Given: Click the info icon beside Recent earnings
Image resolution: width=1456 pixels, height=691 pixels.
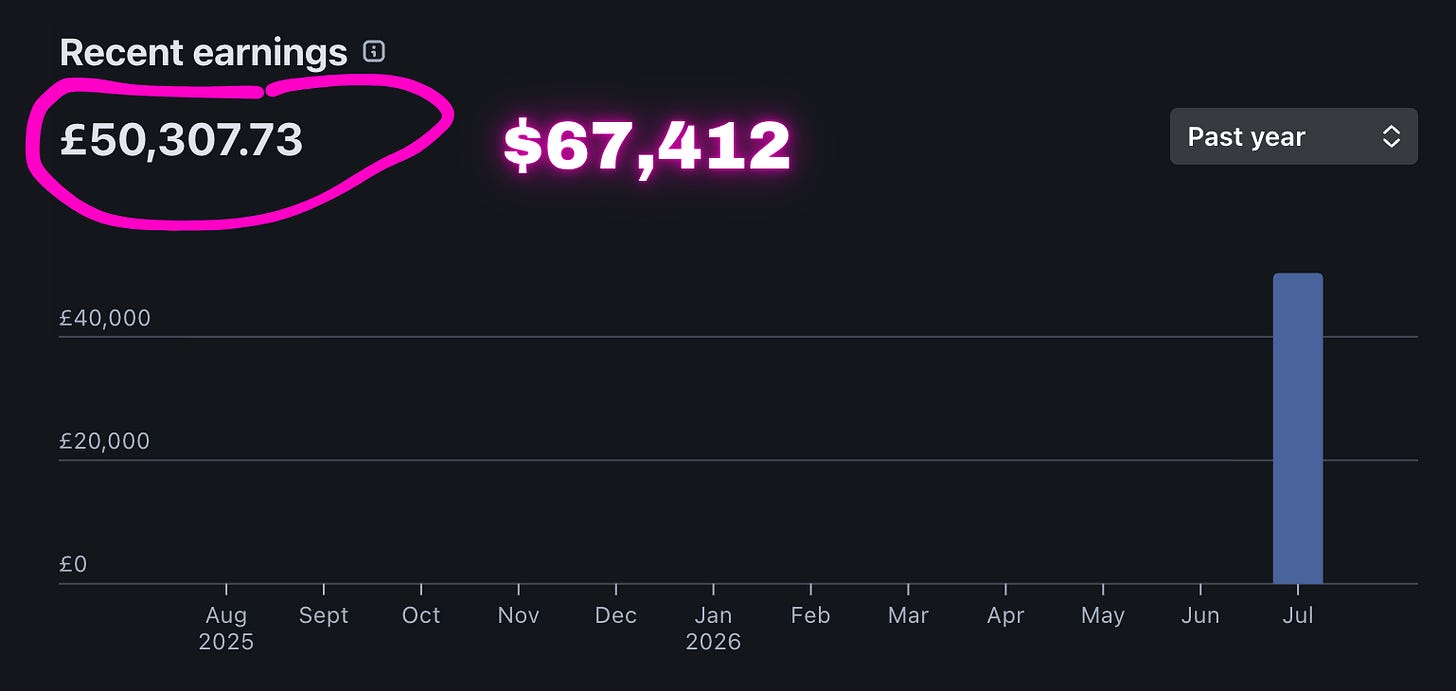Looking at the screenshot, I should [x=374, y=51].
